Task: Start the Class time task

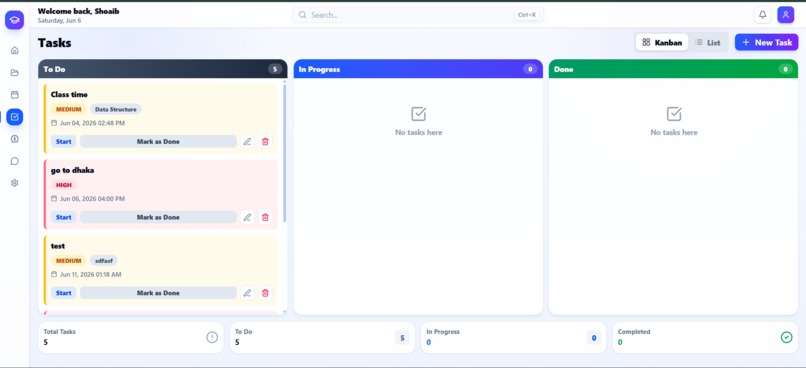Action: pyautogui.click(x=64, y=141)
